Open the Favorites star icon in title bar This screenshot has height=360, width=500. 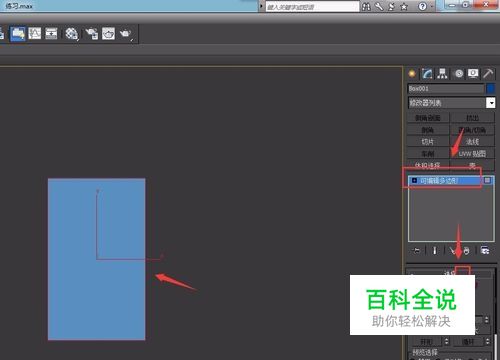[404, 6]
